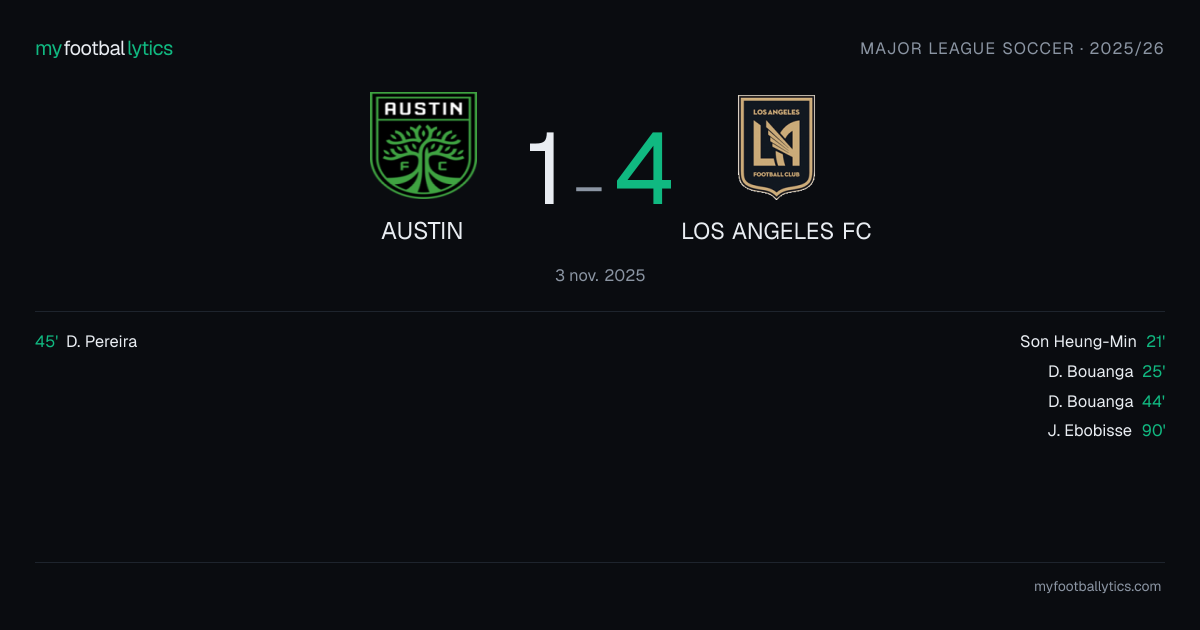1200x630 pixels.
Task: Click the Austin FC crest logo
Action: (423, 146)
